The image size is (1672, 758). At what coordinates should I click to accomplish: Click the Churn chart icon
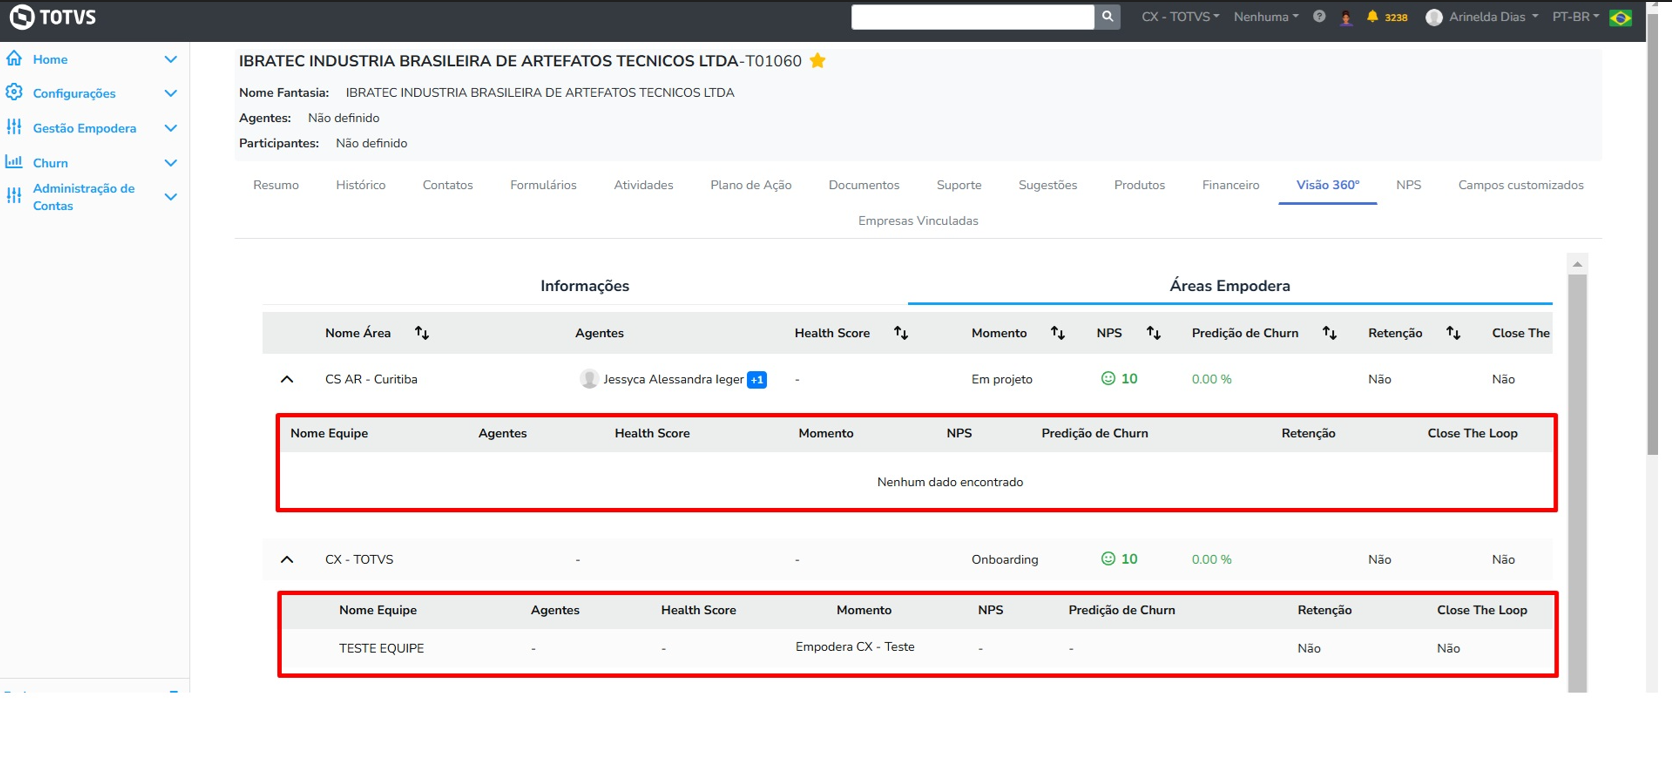click(x=14, y=162)
